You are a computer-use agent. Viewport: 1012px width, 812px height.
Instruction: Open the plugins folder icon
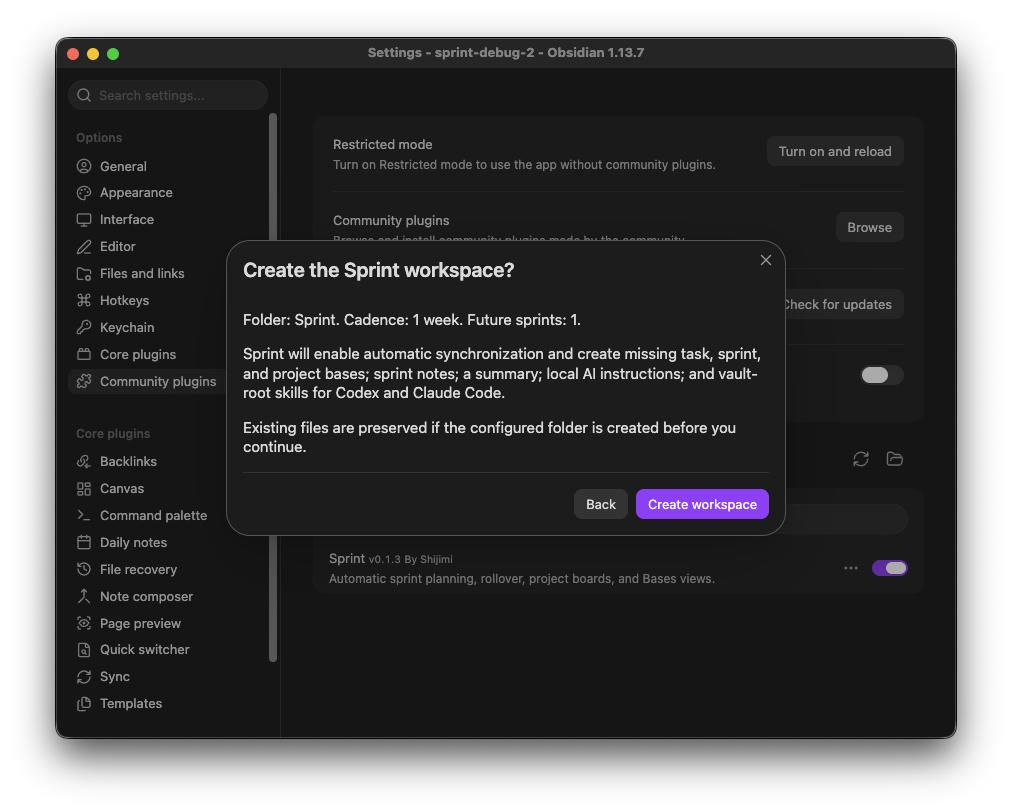[895, 459]
